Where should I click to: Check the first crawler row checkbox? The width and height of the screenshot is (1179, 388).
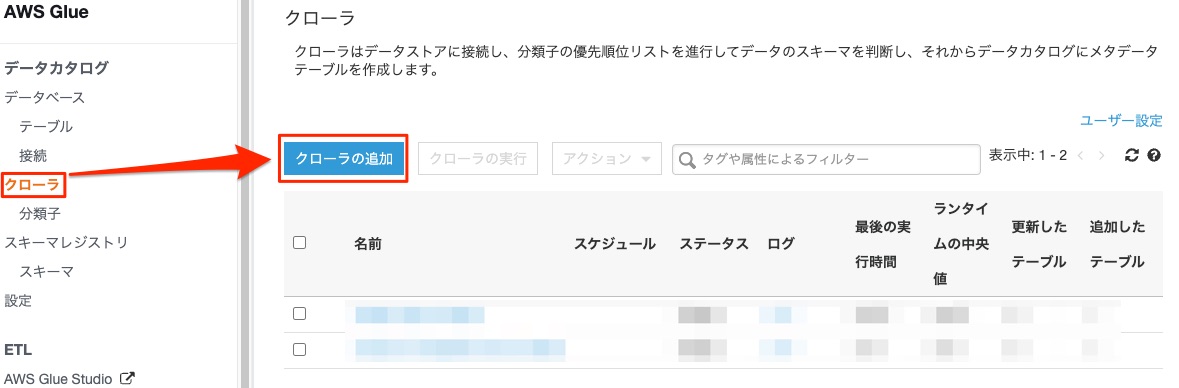[x=299, y=314]
